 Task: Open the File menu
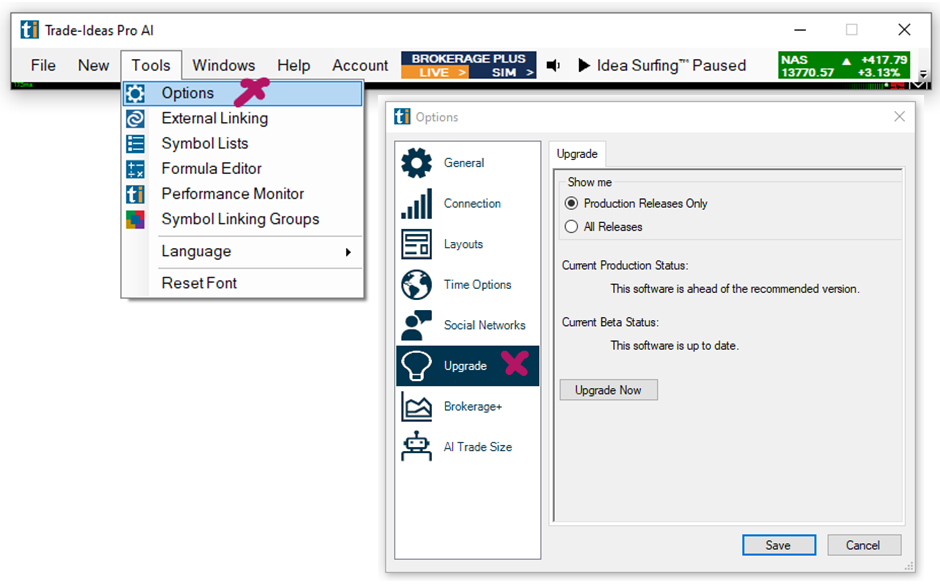[x=43, y=66]
